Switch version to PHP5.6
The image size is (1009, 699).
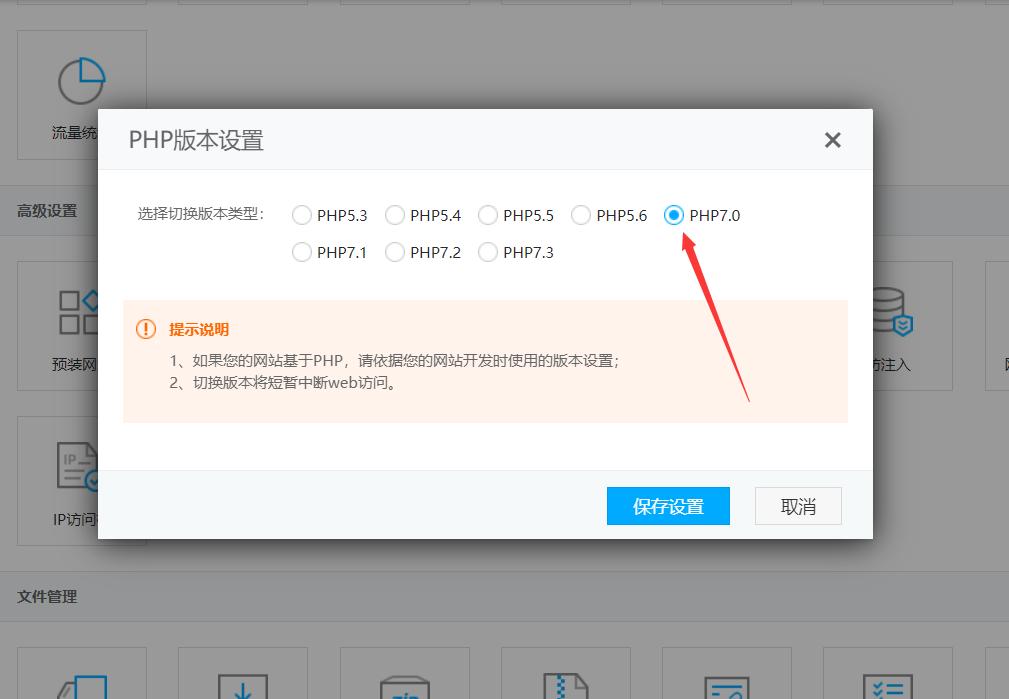pyautogui.click(x=581, y=214)
